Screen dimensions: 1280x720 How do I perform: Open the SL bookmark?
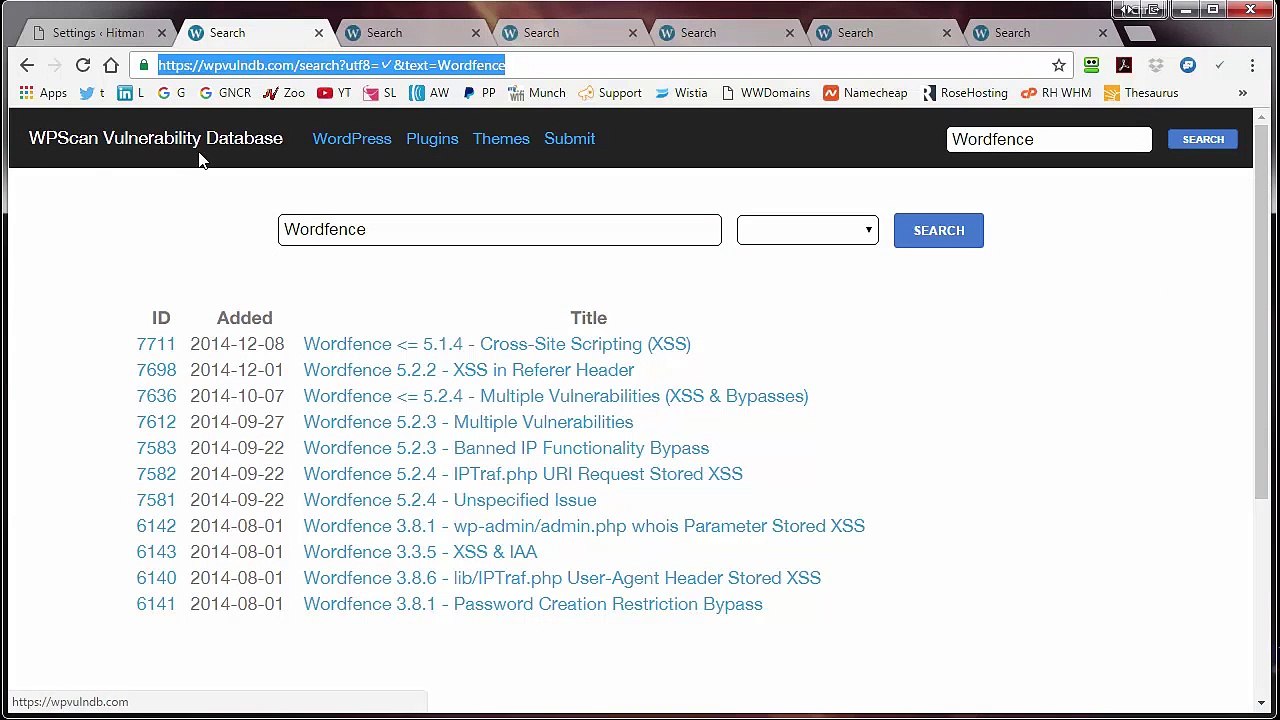pyautogui.click(x=380, y=93)
